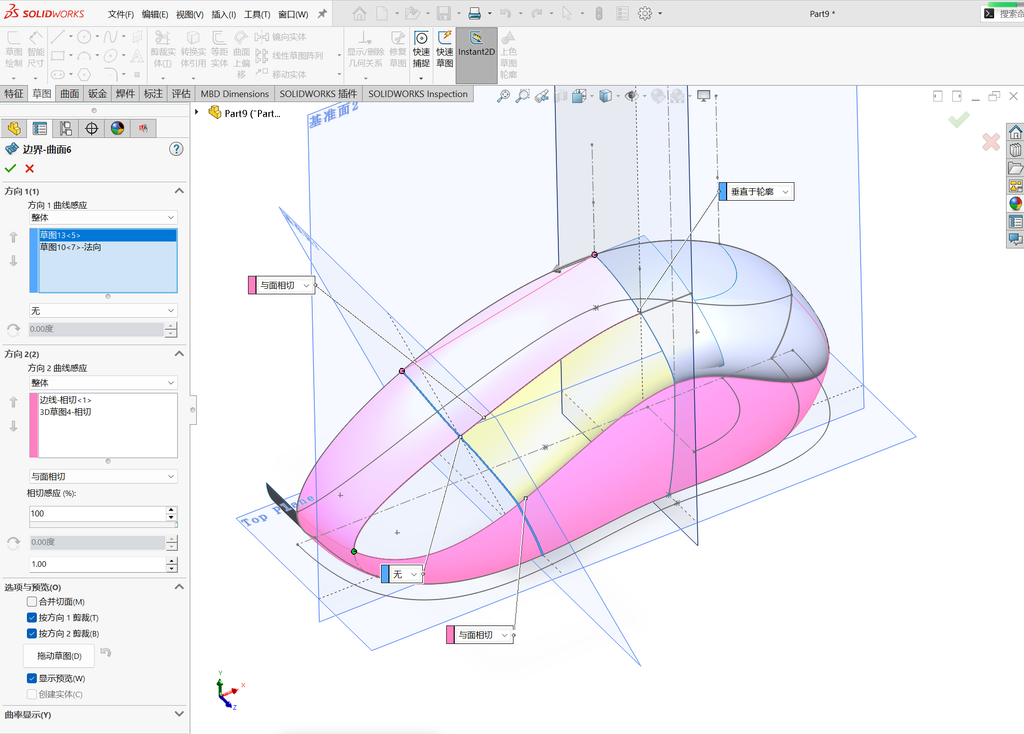Open the 编辑(E) menu
Viewport: 1024px width, 734px height.
(155, 14)
